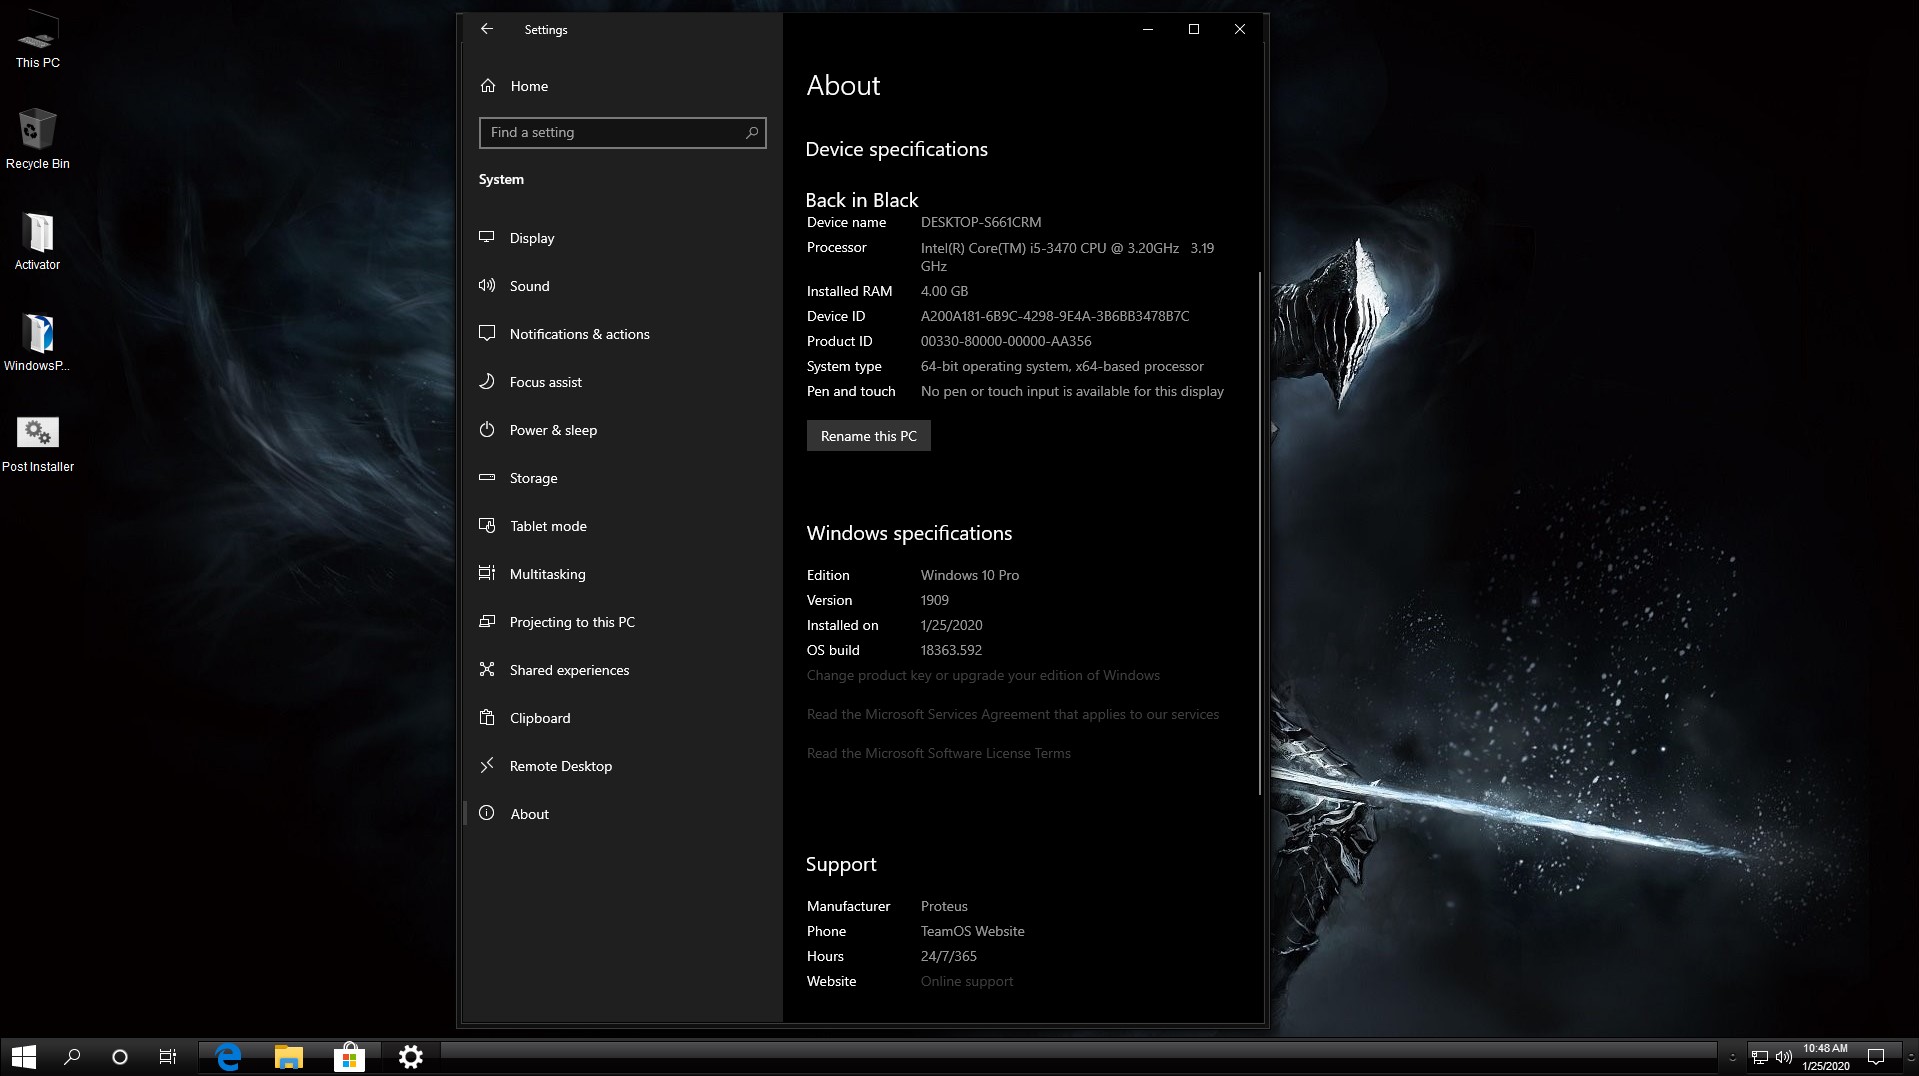This screenshot has width=1919, height=1076.
Task: Select the OS build value 18363.592
Action: pyautogui.click(x=951, y=650)
